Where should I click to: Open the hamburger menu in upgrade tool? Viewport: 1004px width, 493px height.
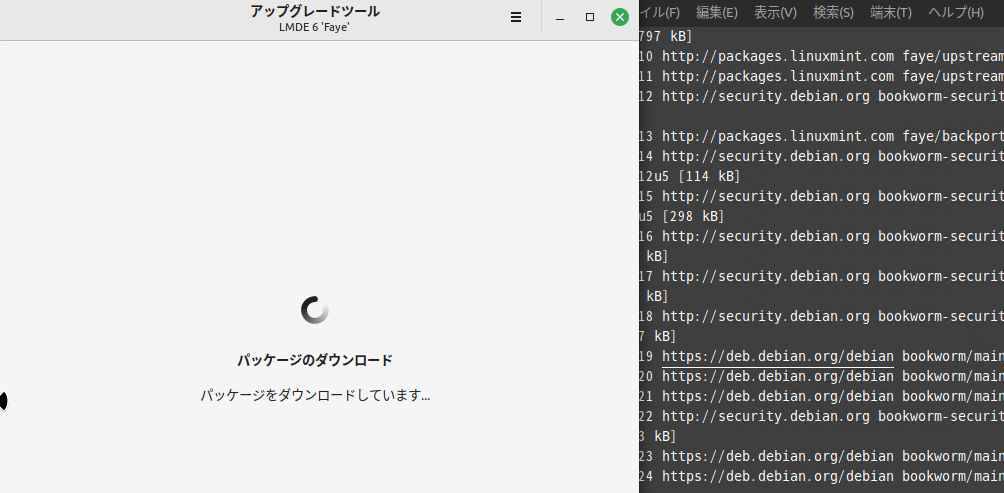(x=515, y=17)
